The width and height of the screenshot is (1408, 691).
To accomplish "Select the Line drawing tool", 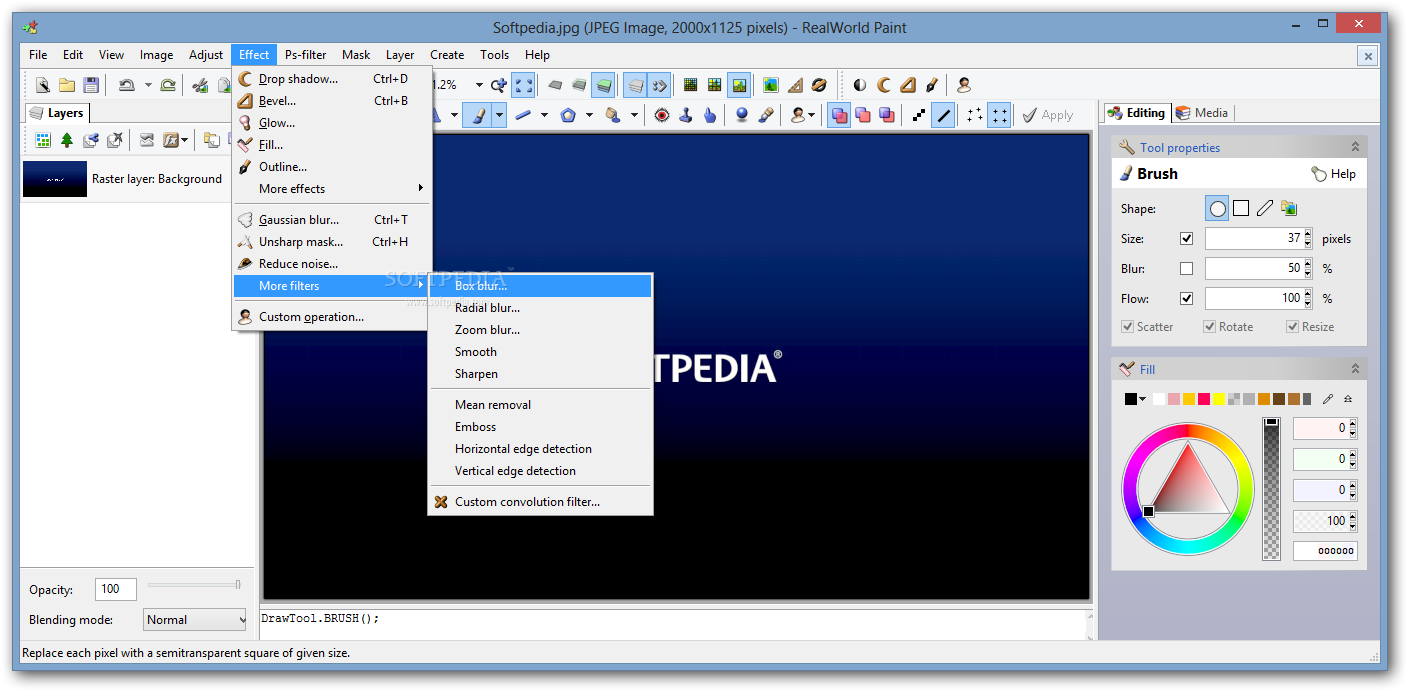I will click(523, 115).
